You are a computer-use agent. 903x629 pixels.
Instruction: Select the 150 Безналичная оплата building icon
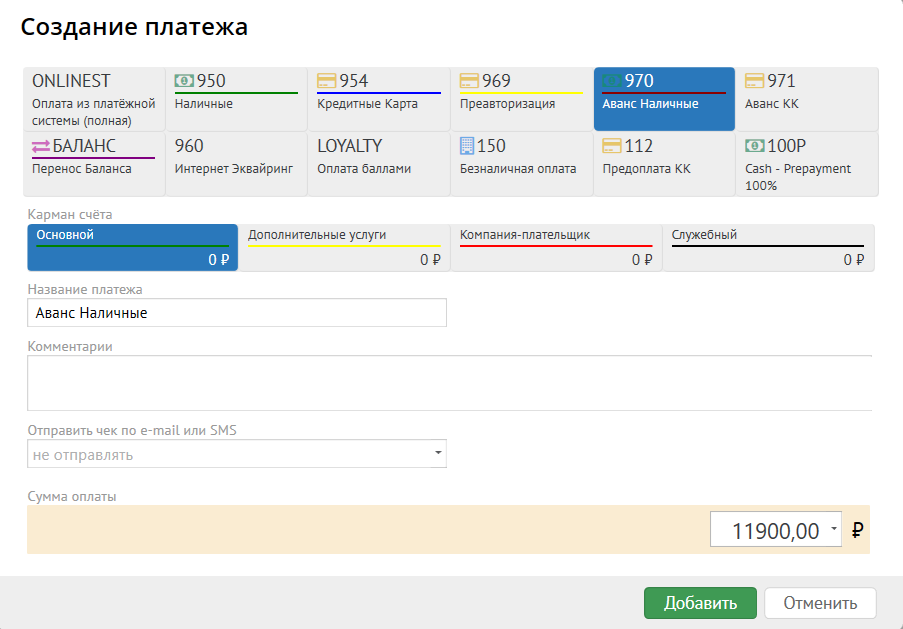[468, 146]
